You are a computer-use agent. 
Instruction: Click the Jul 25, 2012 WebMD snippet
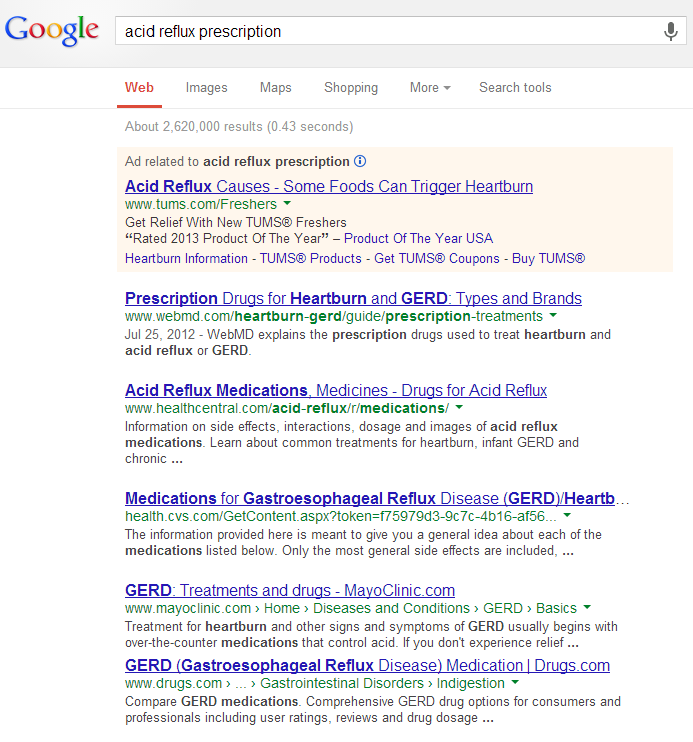coord(368,343)
